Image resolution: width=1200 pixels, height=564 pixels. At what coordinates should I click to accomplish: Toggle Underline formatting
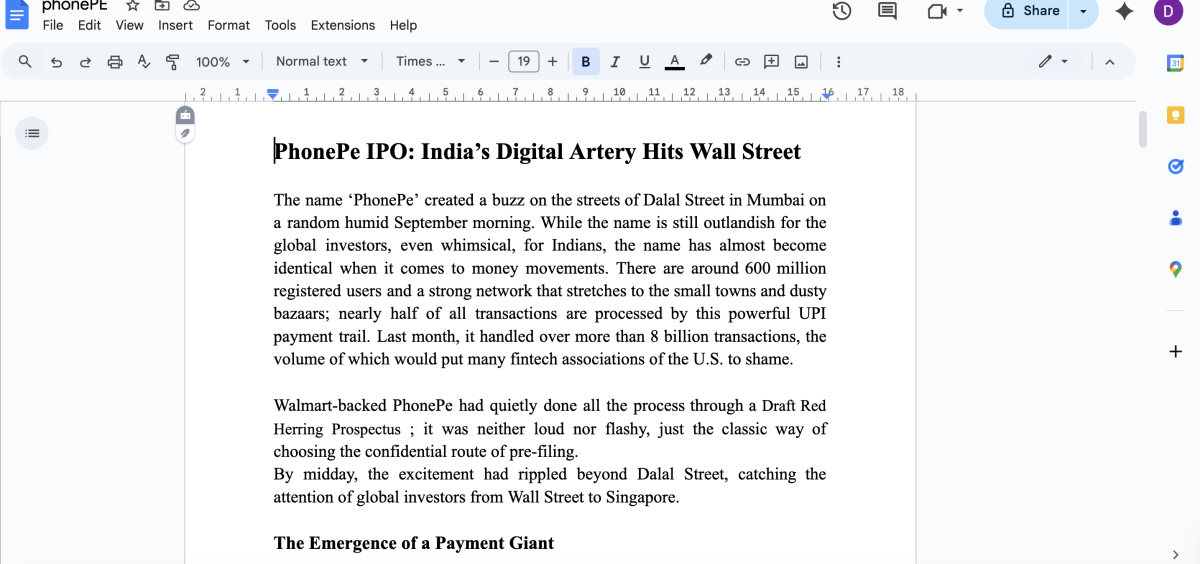click(644, 62)
